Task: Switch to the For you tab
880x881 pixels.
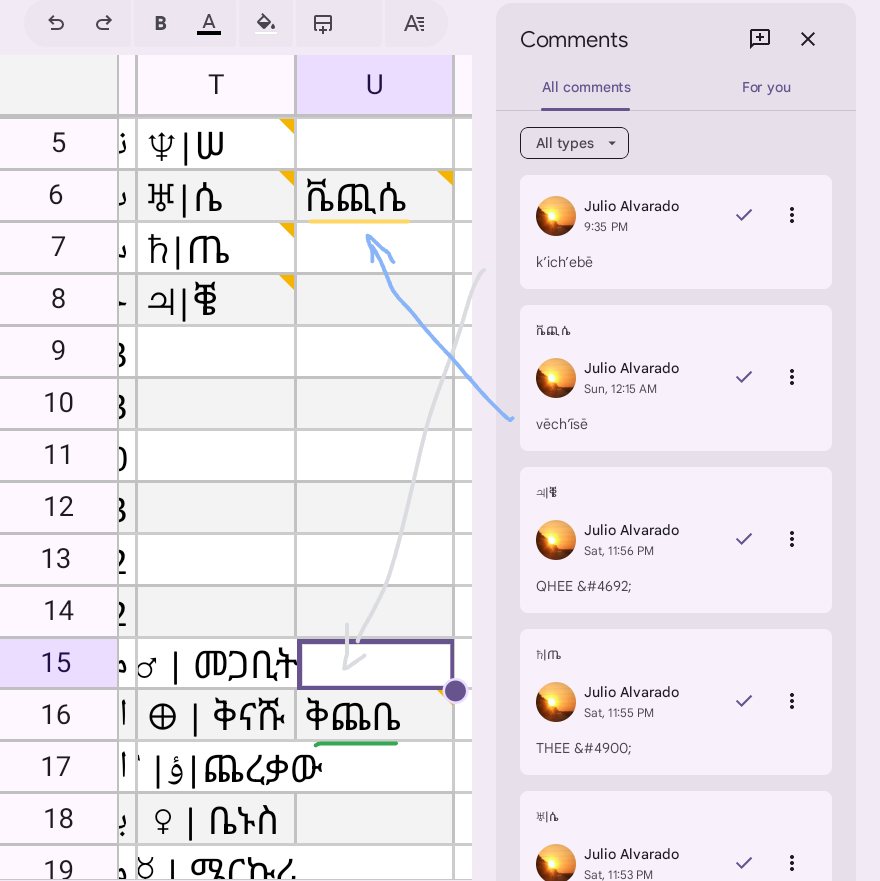Action: pyautogui.click(x=766, y=88)
